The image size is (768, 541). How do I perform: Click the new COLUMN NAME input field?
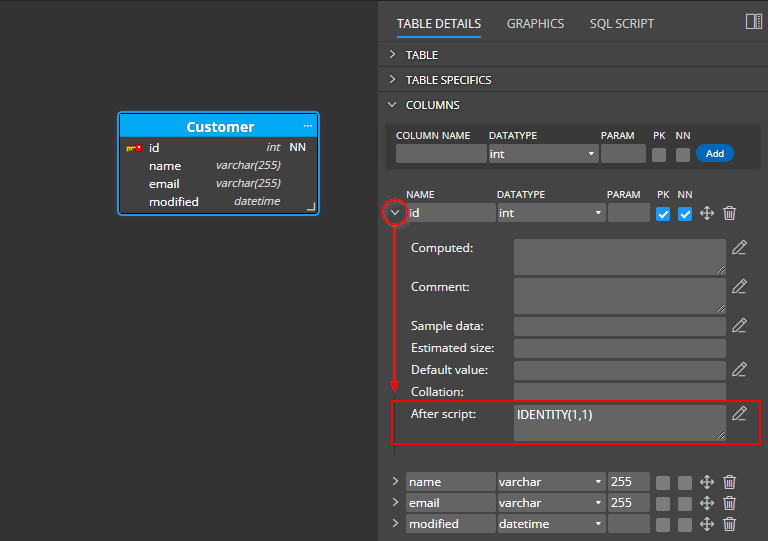coord(441,154)
